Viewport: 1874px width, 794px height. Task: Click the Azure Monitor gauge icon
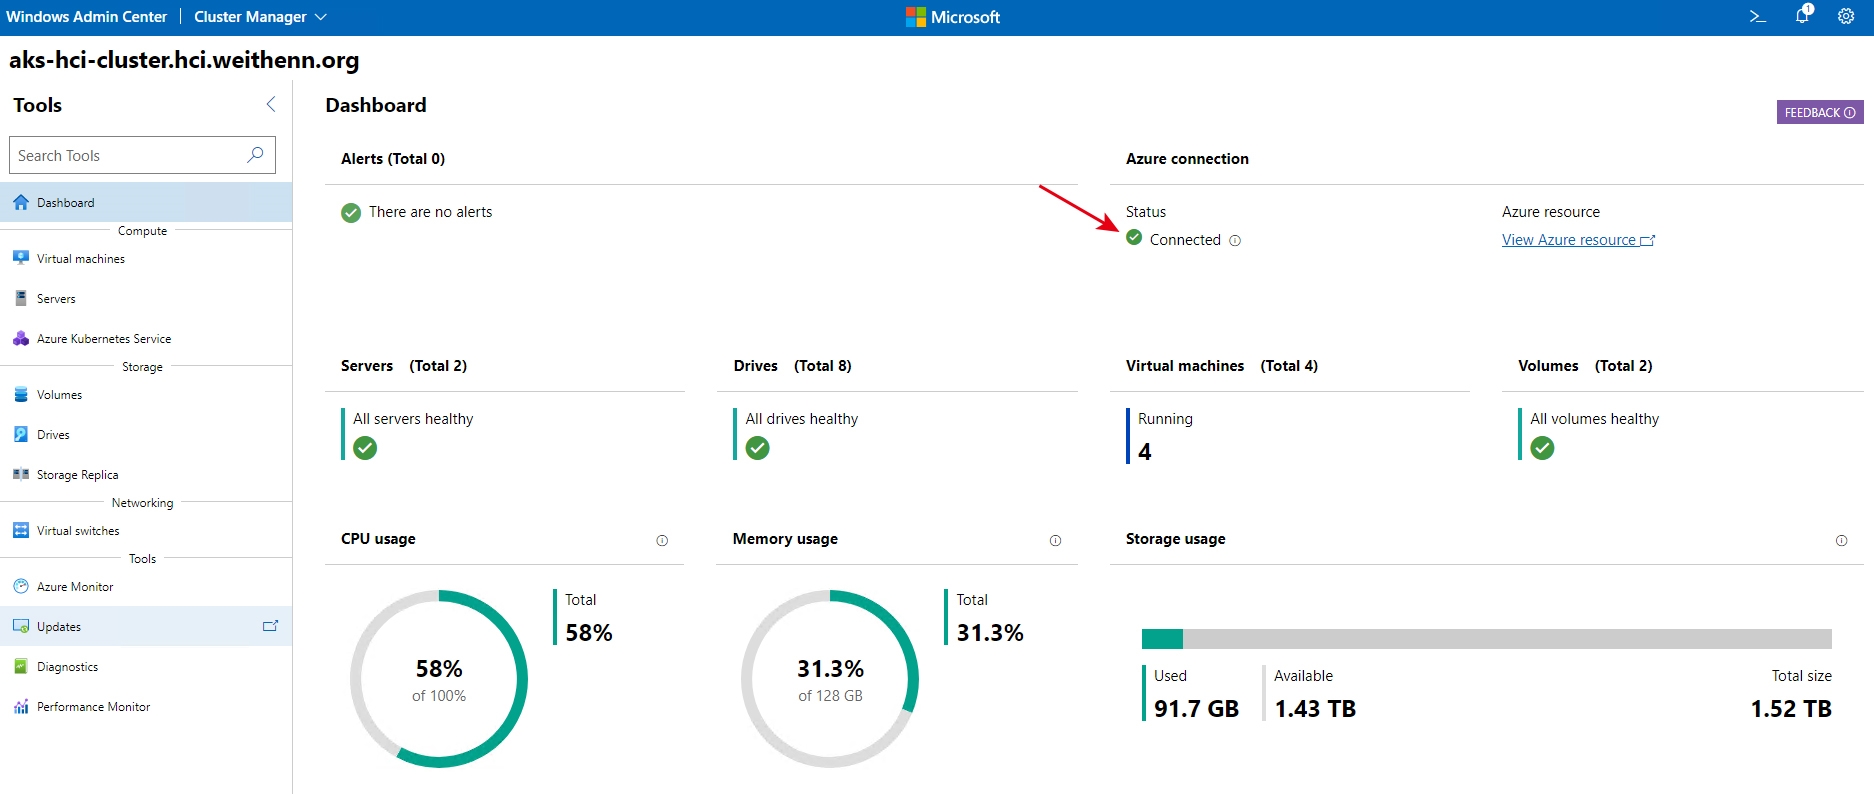[x=21, y=586]
